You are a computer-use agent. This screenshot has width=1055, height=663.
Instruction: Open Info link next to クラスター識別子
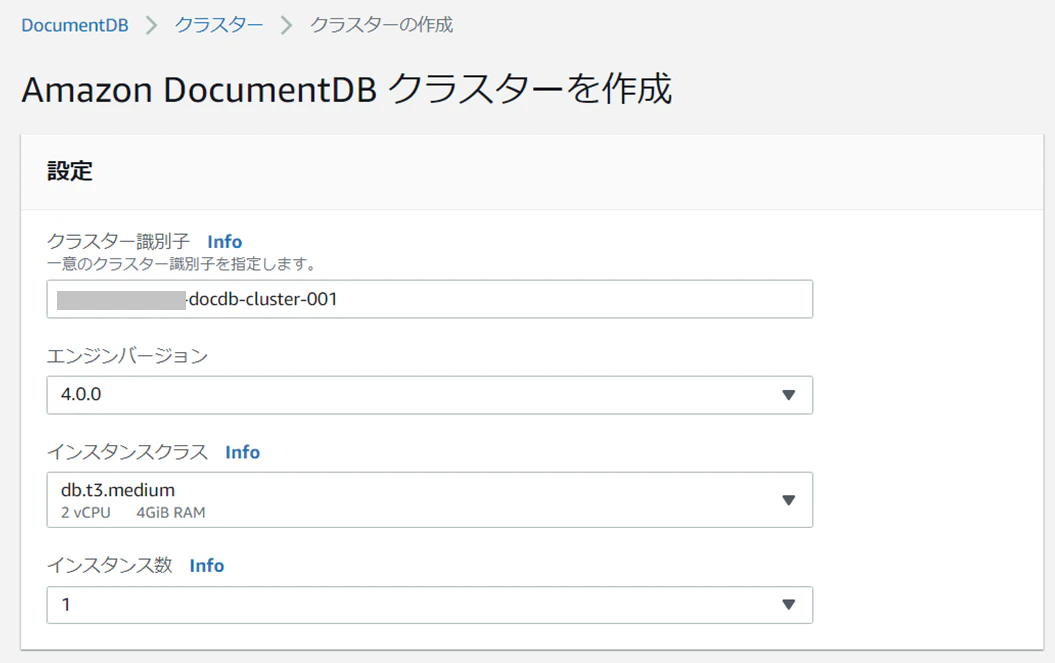(225, 241)
